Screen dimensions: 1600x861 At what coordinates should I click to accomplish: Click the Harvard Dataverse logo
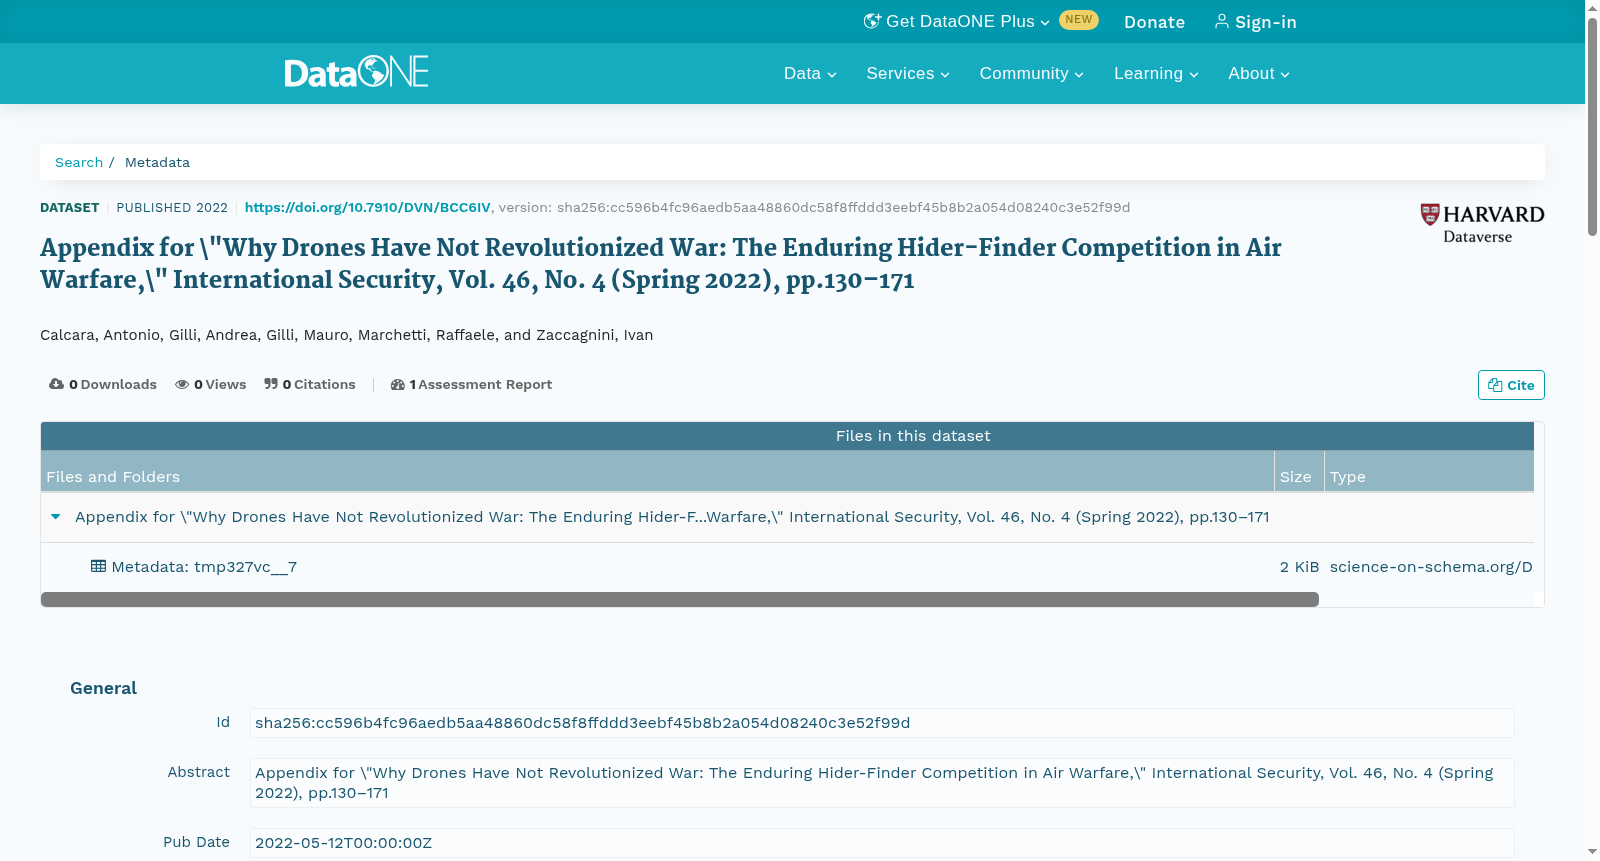click(1482, 223)
